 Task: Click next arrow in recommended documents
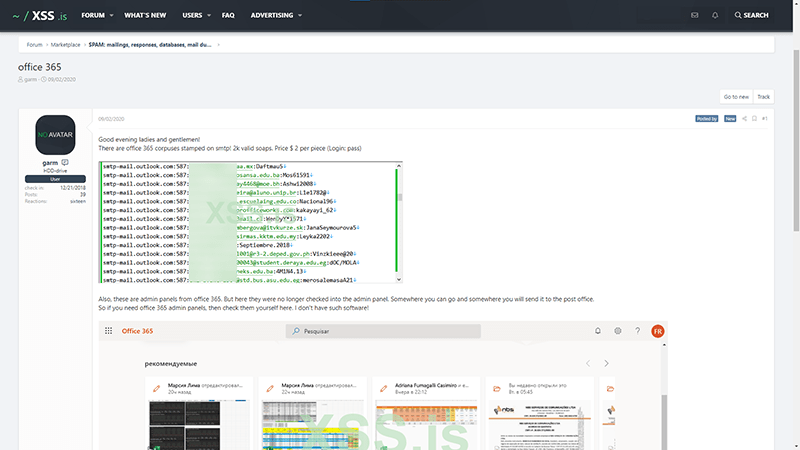click(606, 363)
